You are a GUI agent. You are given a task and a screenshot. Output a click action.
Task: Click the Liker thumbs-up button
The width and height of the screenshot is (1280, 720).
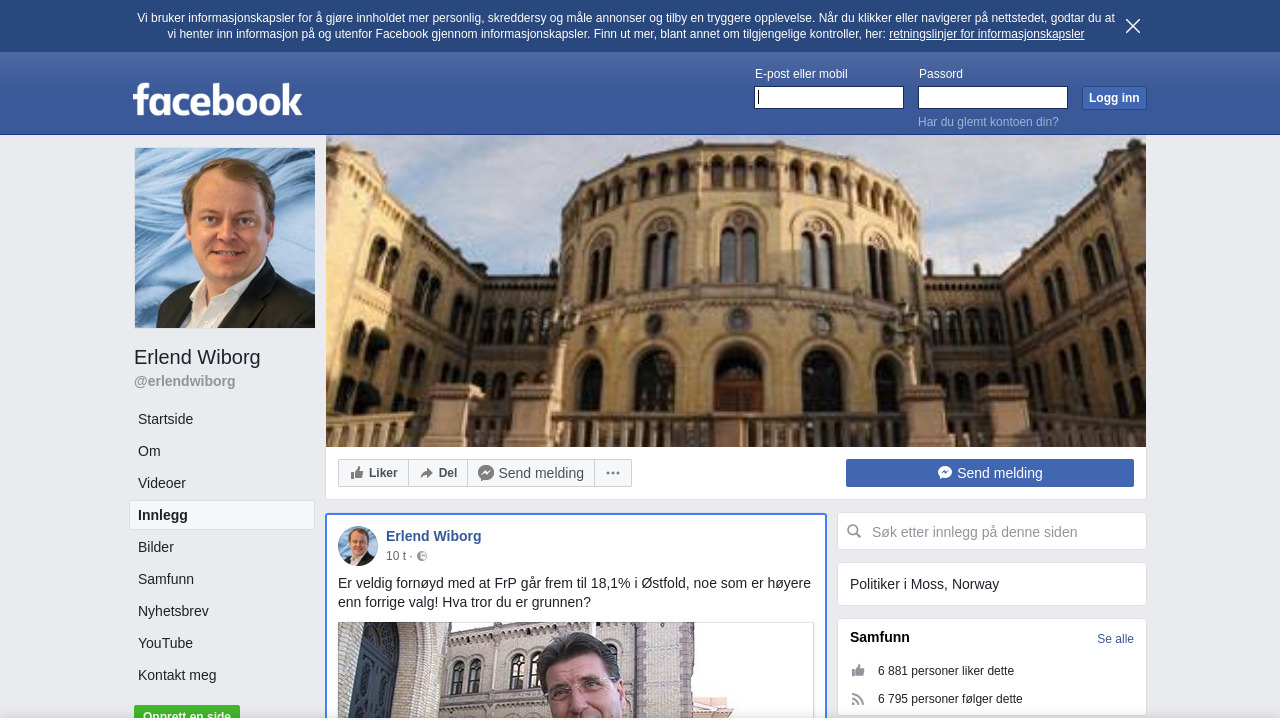click(374, 473)
